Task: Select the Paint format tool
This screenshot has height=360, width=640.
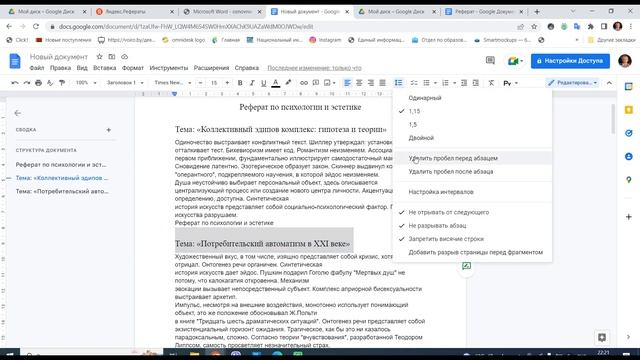Action: tap(62, 83)
